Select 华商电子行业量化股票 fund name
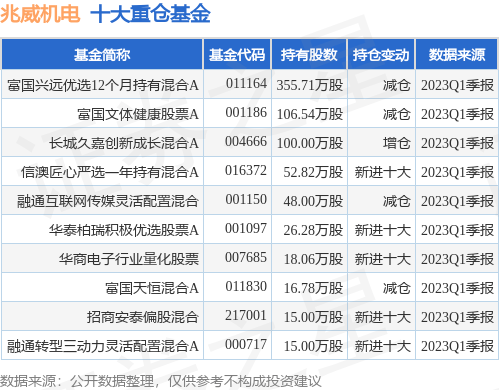The image size is (499, 390). coord(129,259)
